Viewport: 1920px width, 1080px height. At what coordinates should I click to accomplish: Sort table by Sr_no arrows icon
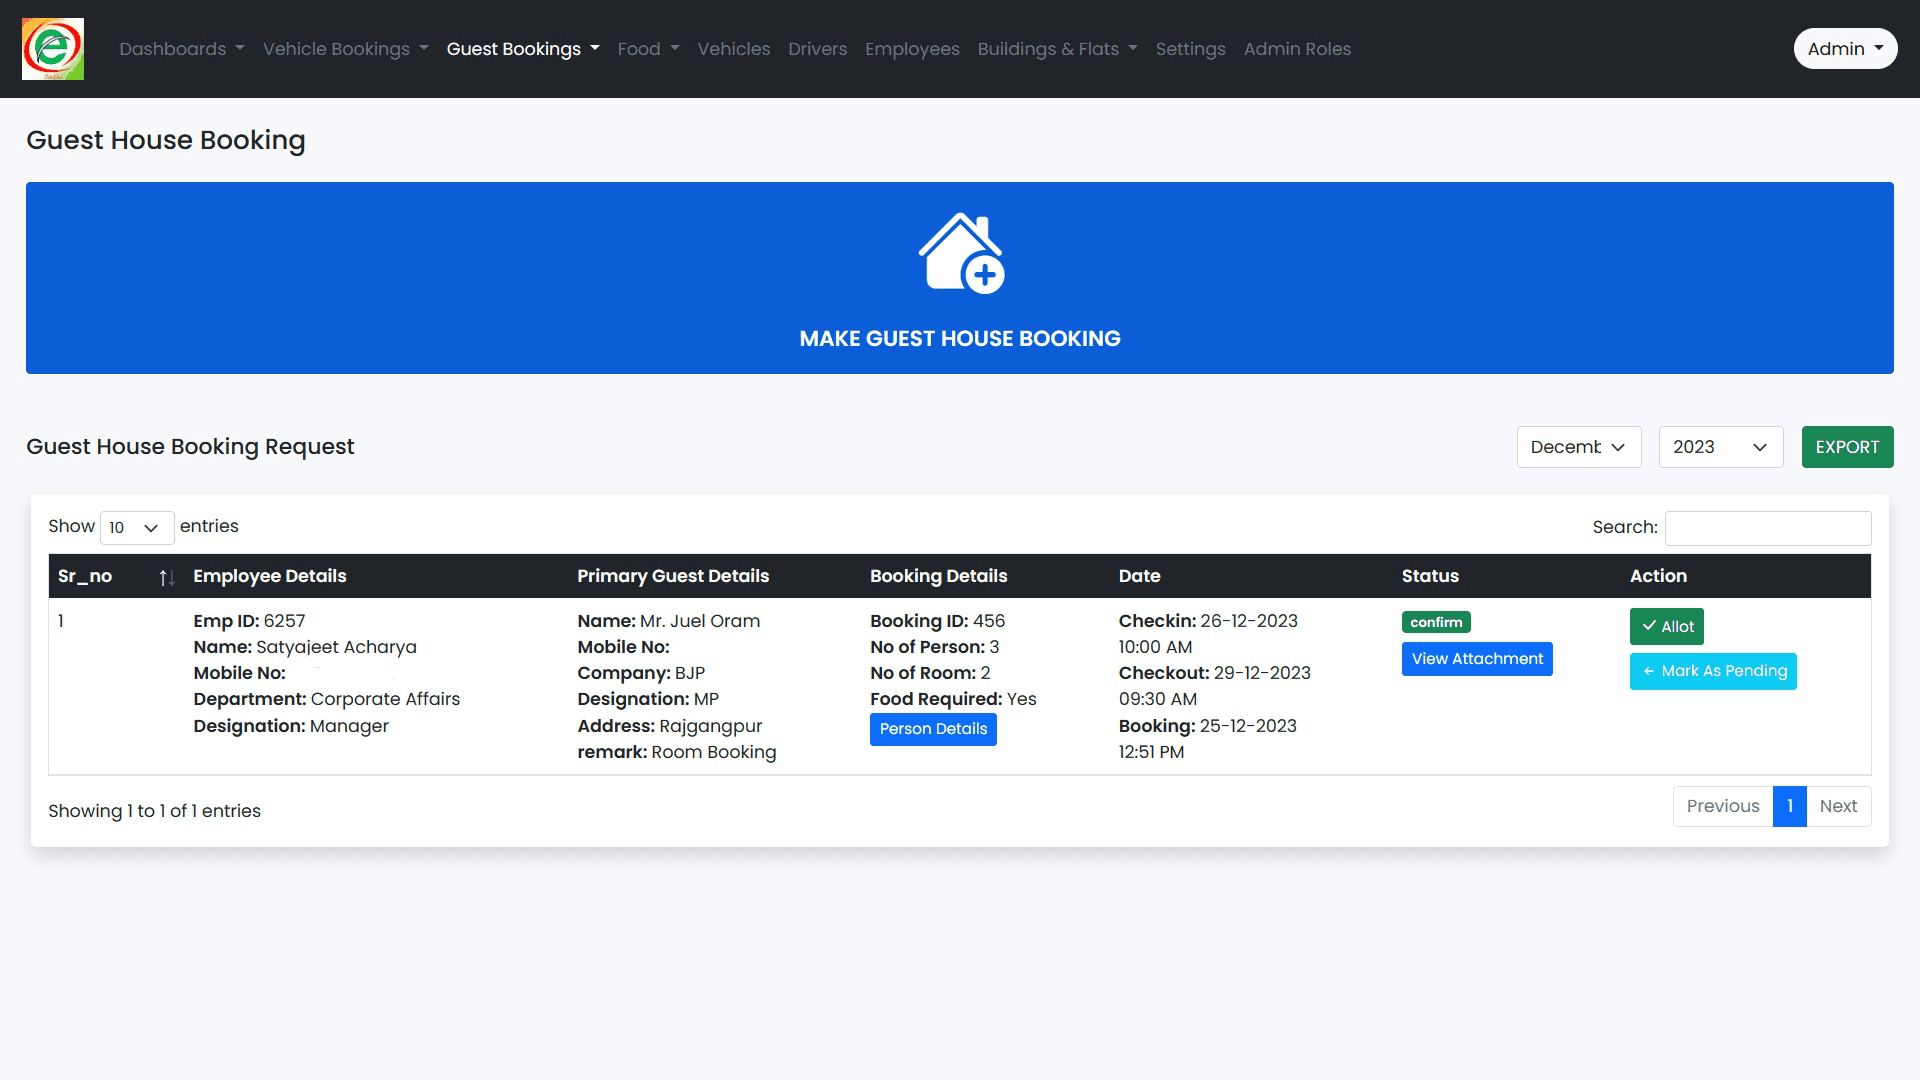click(167, 577)
